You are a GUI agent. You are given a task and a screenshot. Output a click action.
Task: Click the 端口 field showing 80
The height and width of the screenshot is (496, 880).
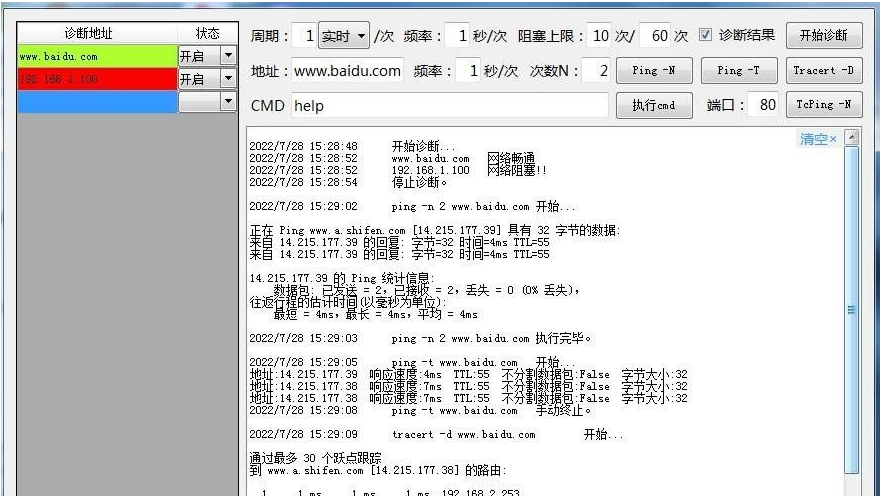[764, 105]
